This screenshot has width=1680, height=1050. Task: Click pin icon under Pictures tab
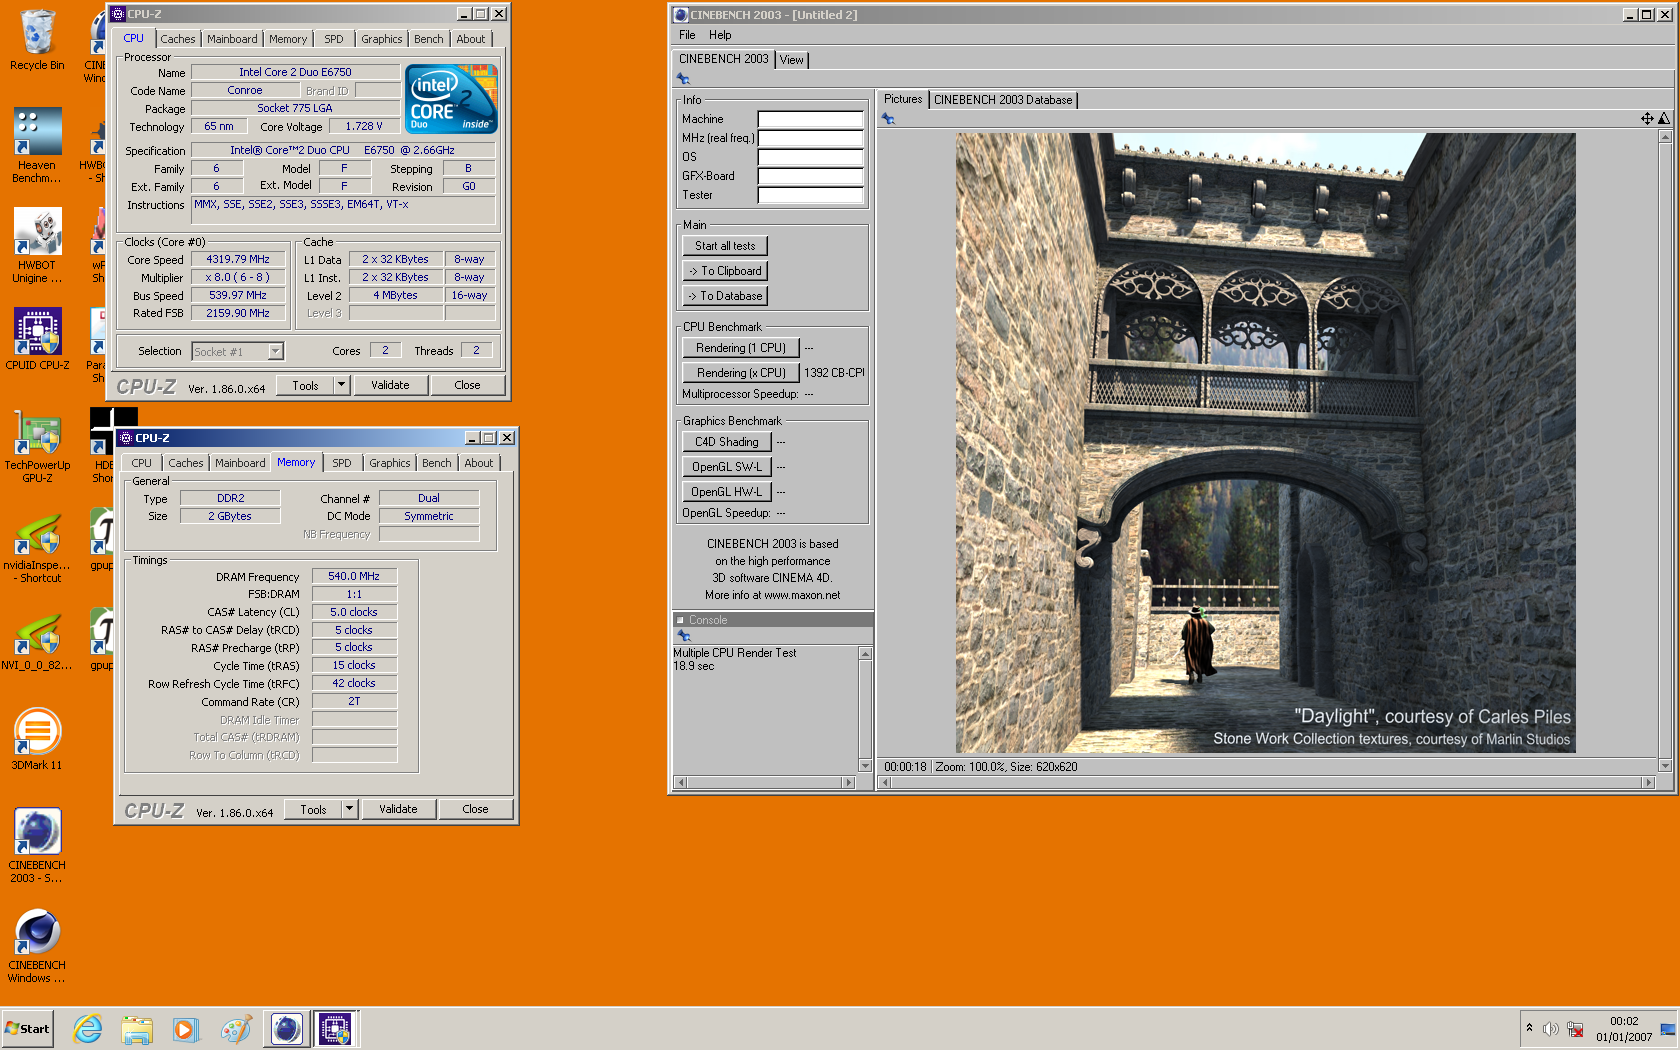[888, 119]
